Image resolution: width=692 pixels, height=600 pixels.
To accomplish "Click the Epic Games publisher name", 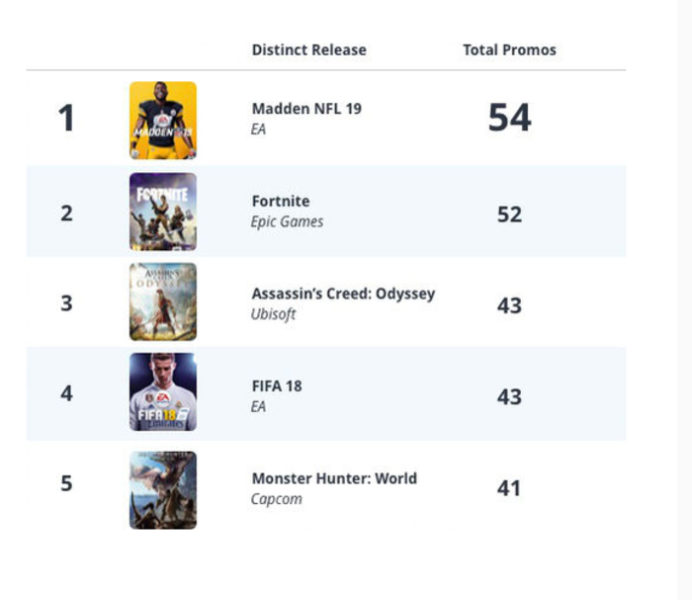I will click(x=287, y=222).
